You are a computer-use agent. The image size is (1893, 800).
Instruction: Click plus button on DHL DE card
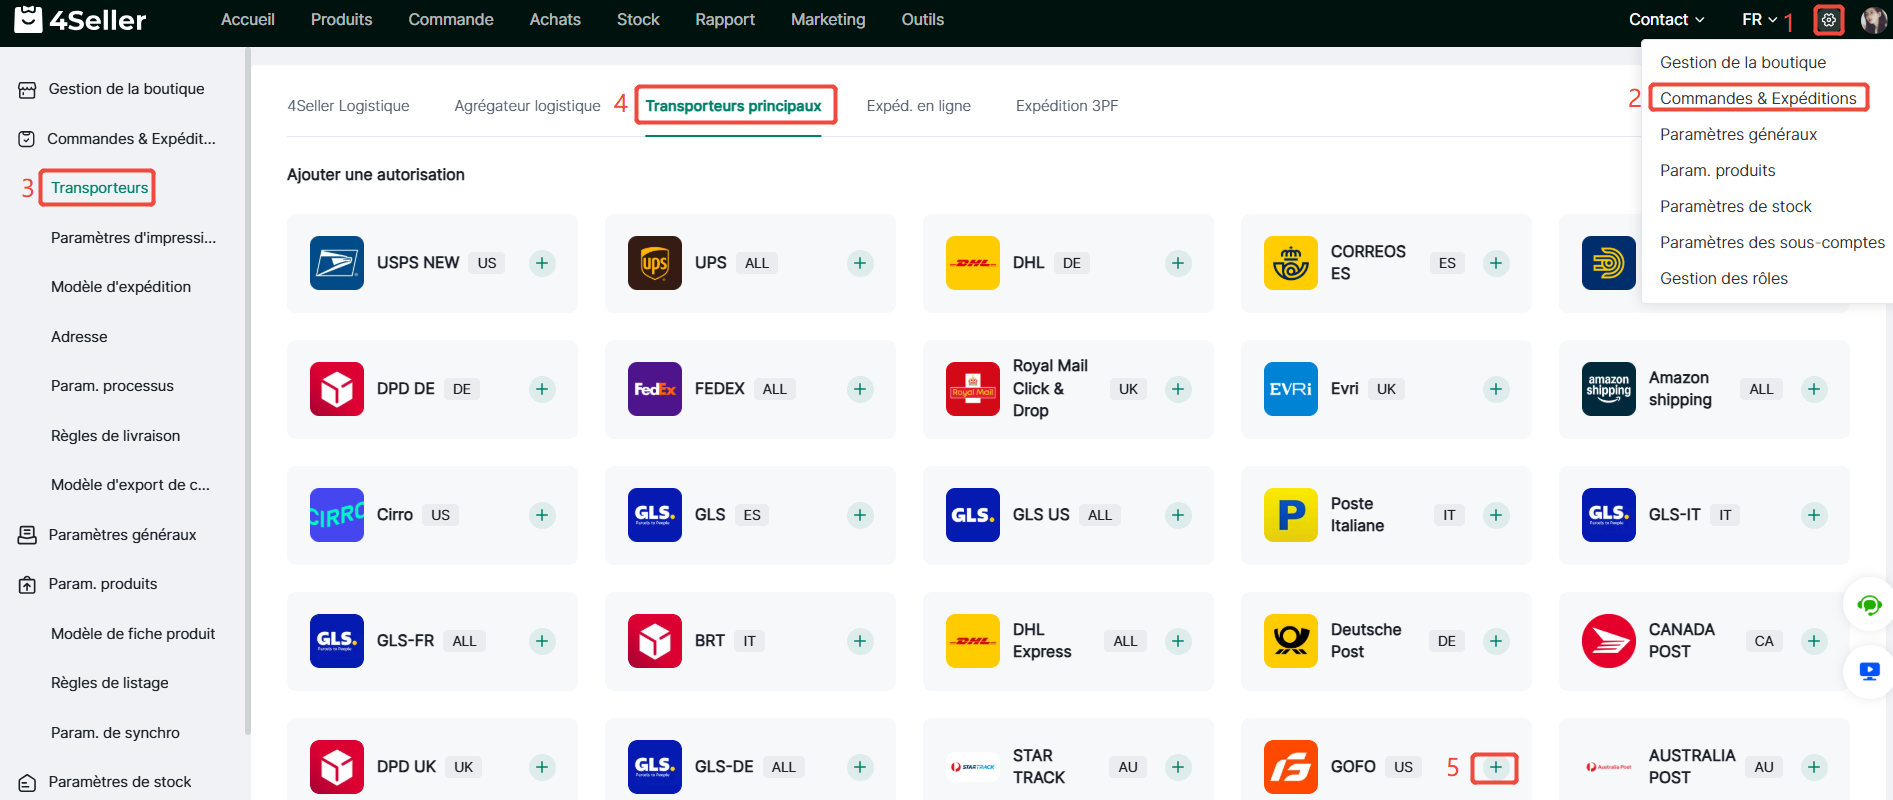(x=1178, y=263)
